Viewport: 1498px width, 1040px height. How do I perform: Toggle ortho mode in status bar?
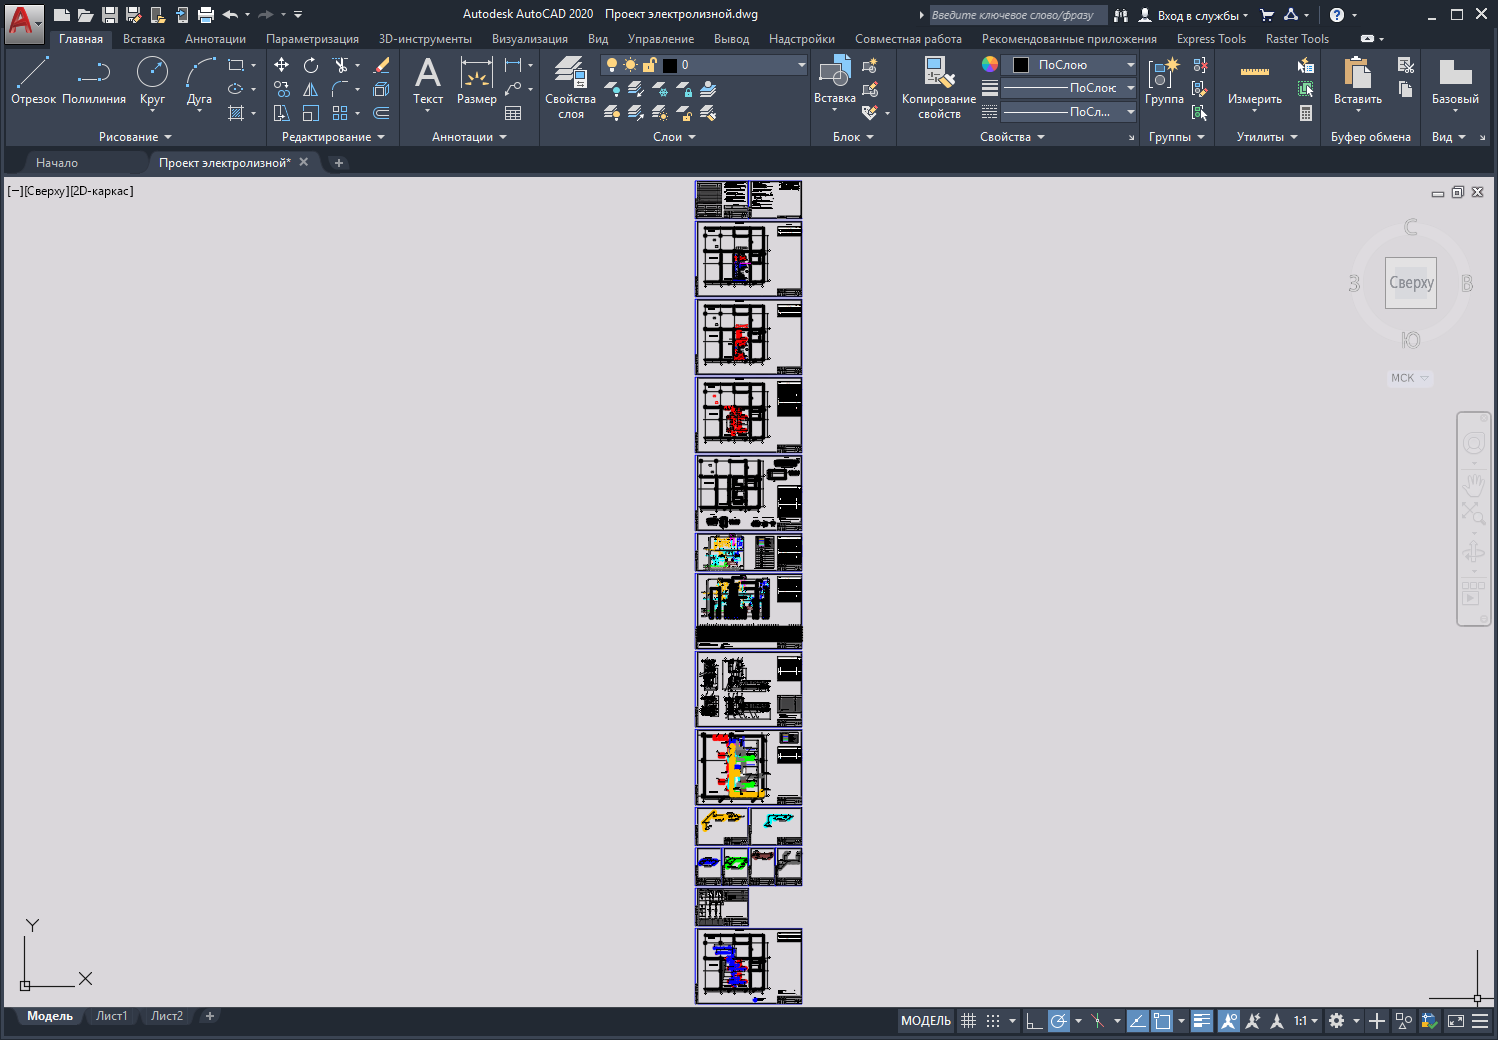pyautogui.click(x=1034, y=1021)
